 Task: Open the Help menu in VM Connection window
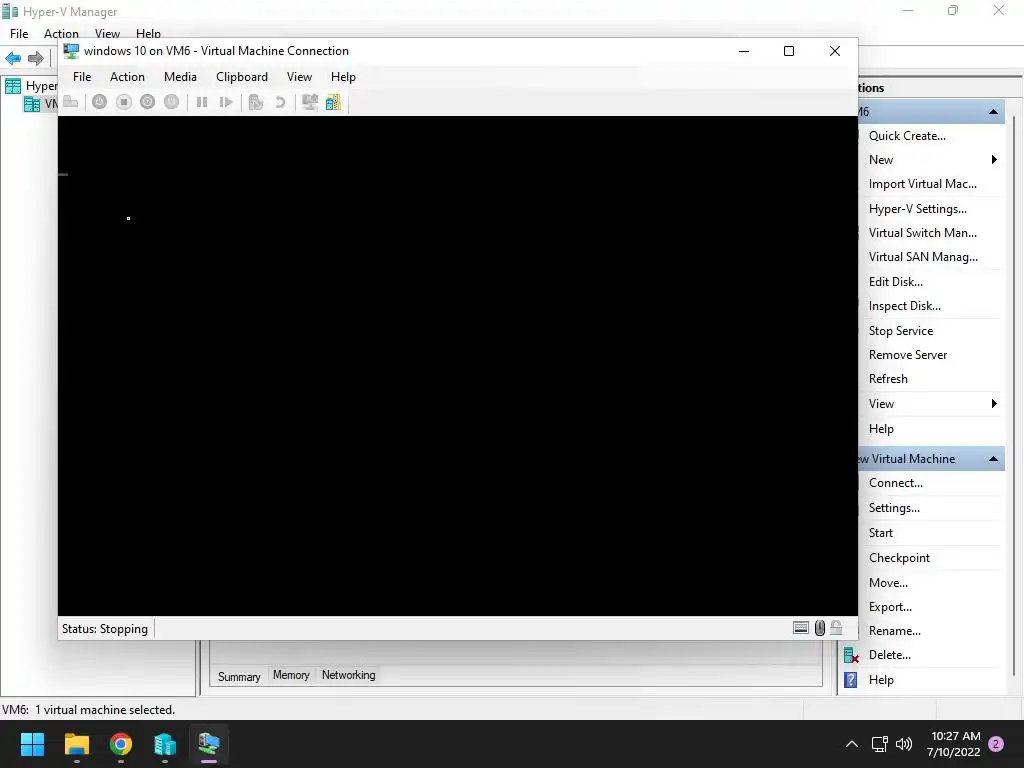pos(343,77)
